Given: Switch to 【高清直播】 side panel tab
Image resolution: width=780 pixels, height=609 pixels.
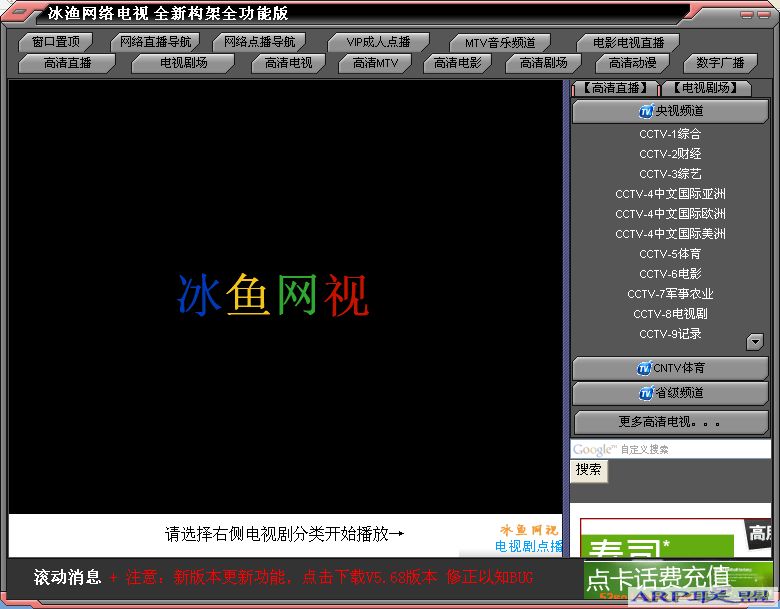Looking at the screenshot, I should [616, 89].
